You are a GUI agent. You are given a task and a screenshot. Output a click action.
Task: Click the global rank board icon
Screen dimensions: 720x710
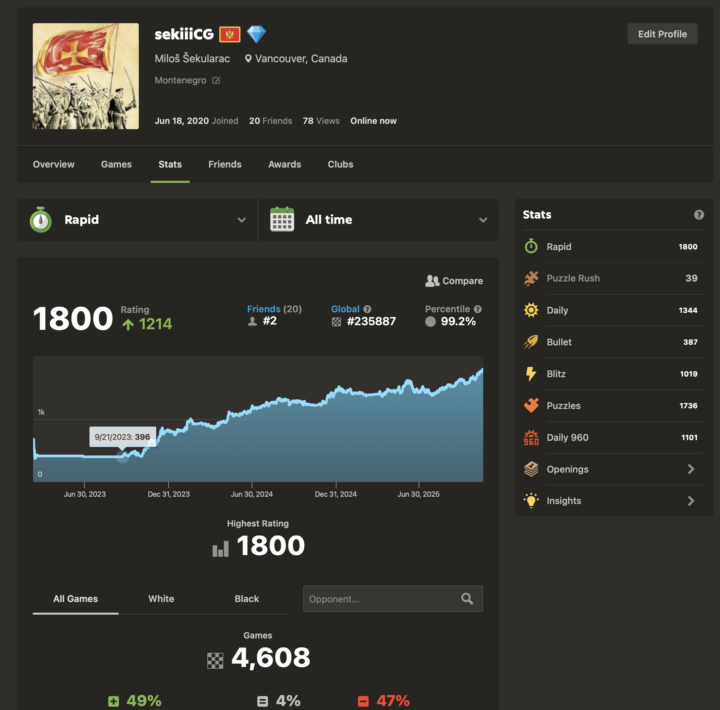pyautogui.click(x=337, y=322)
